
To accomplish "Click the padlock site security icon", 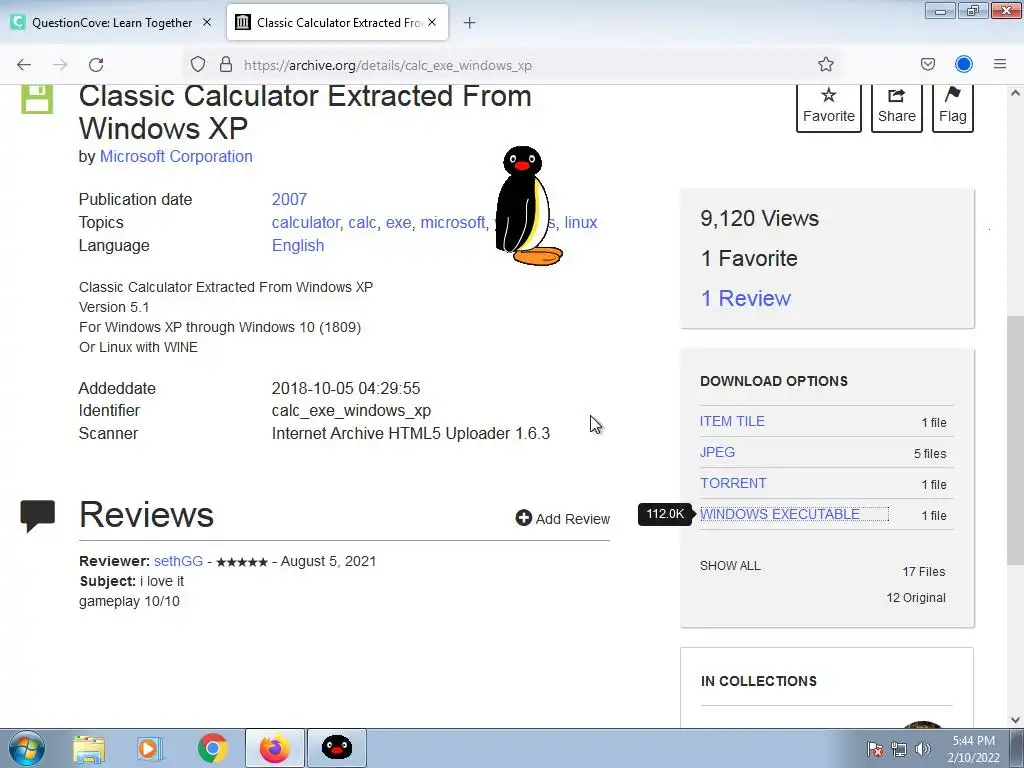I will pos(226,65).
